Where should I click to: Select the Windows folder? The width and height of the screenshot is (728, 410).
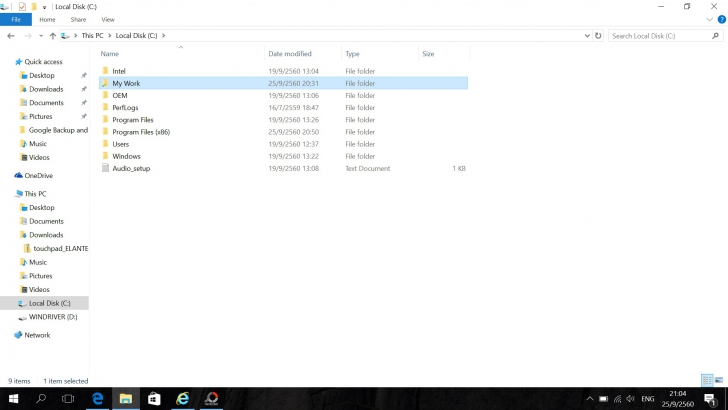point(283,156)
